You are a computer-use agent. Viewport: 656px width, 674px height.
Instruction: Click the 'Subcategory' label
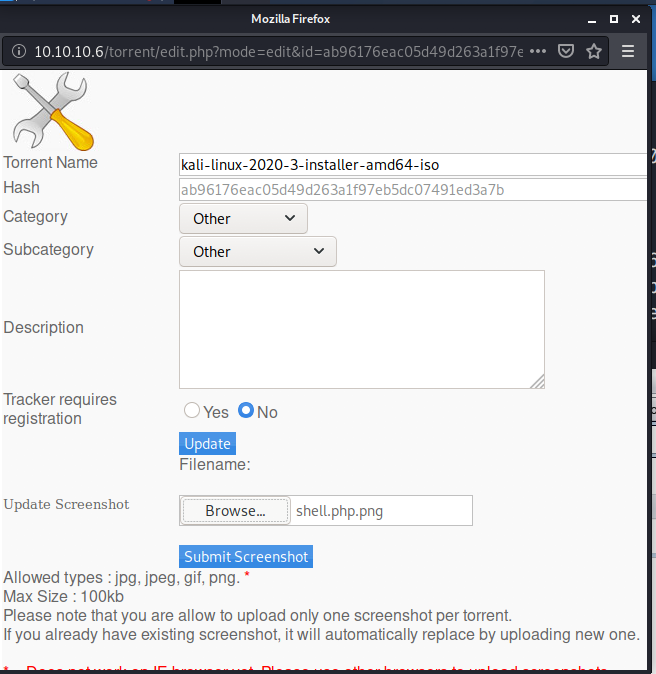pyautogui.click(x=49, y=250)
